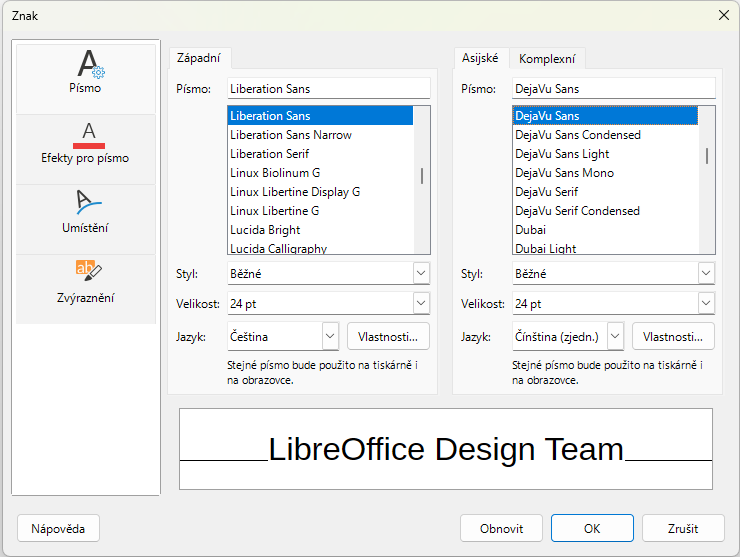Viewport: 740px width, 557px height.
Task: Expand the Čeština language dropdown
Action: (330, 336)
